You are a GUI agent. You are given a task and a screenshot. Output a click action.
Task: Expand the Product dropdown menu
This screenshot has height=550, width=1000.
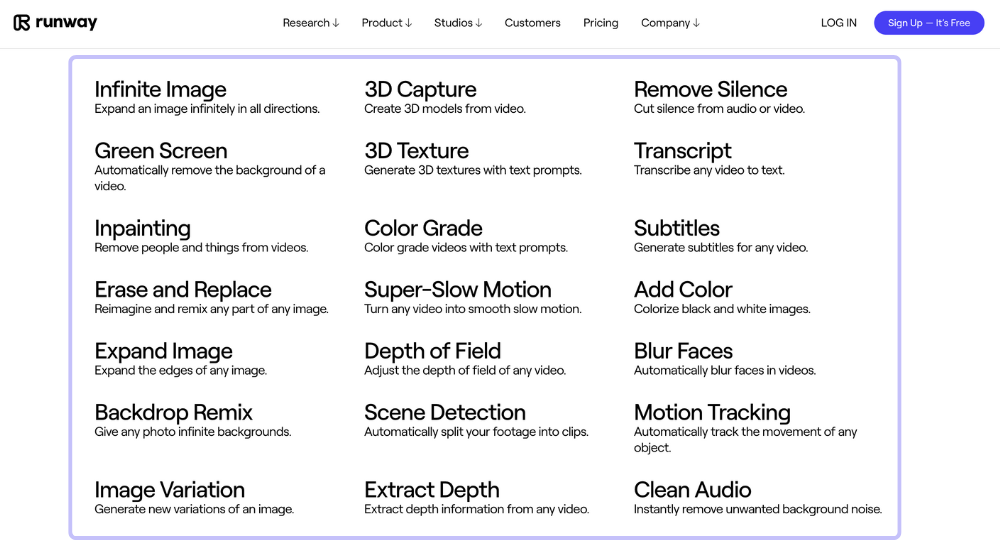[386, 23]
